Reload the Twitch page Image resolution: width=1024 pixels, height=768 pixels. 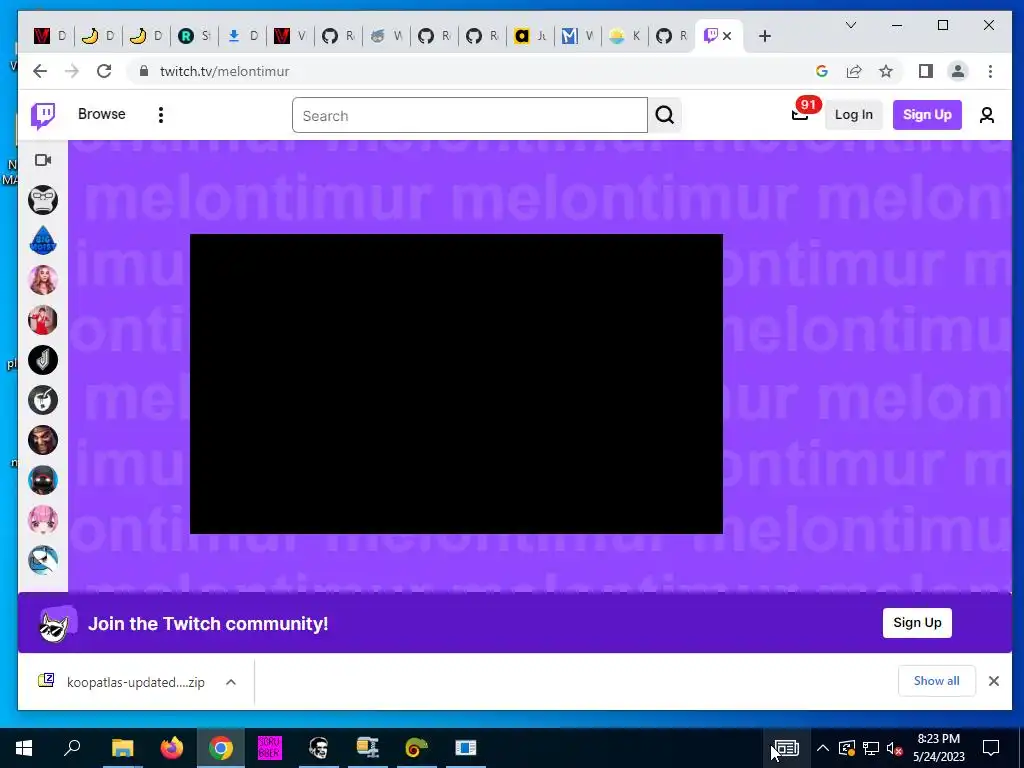coord(104,71)
